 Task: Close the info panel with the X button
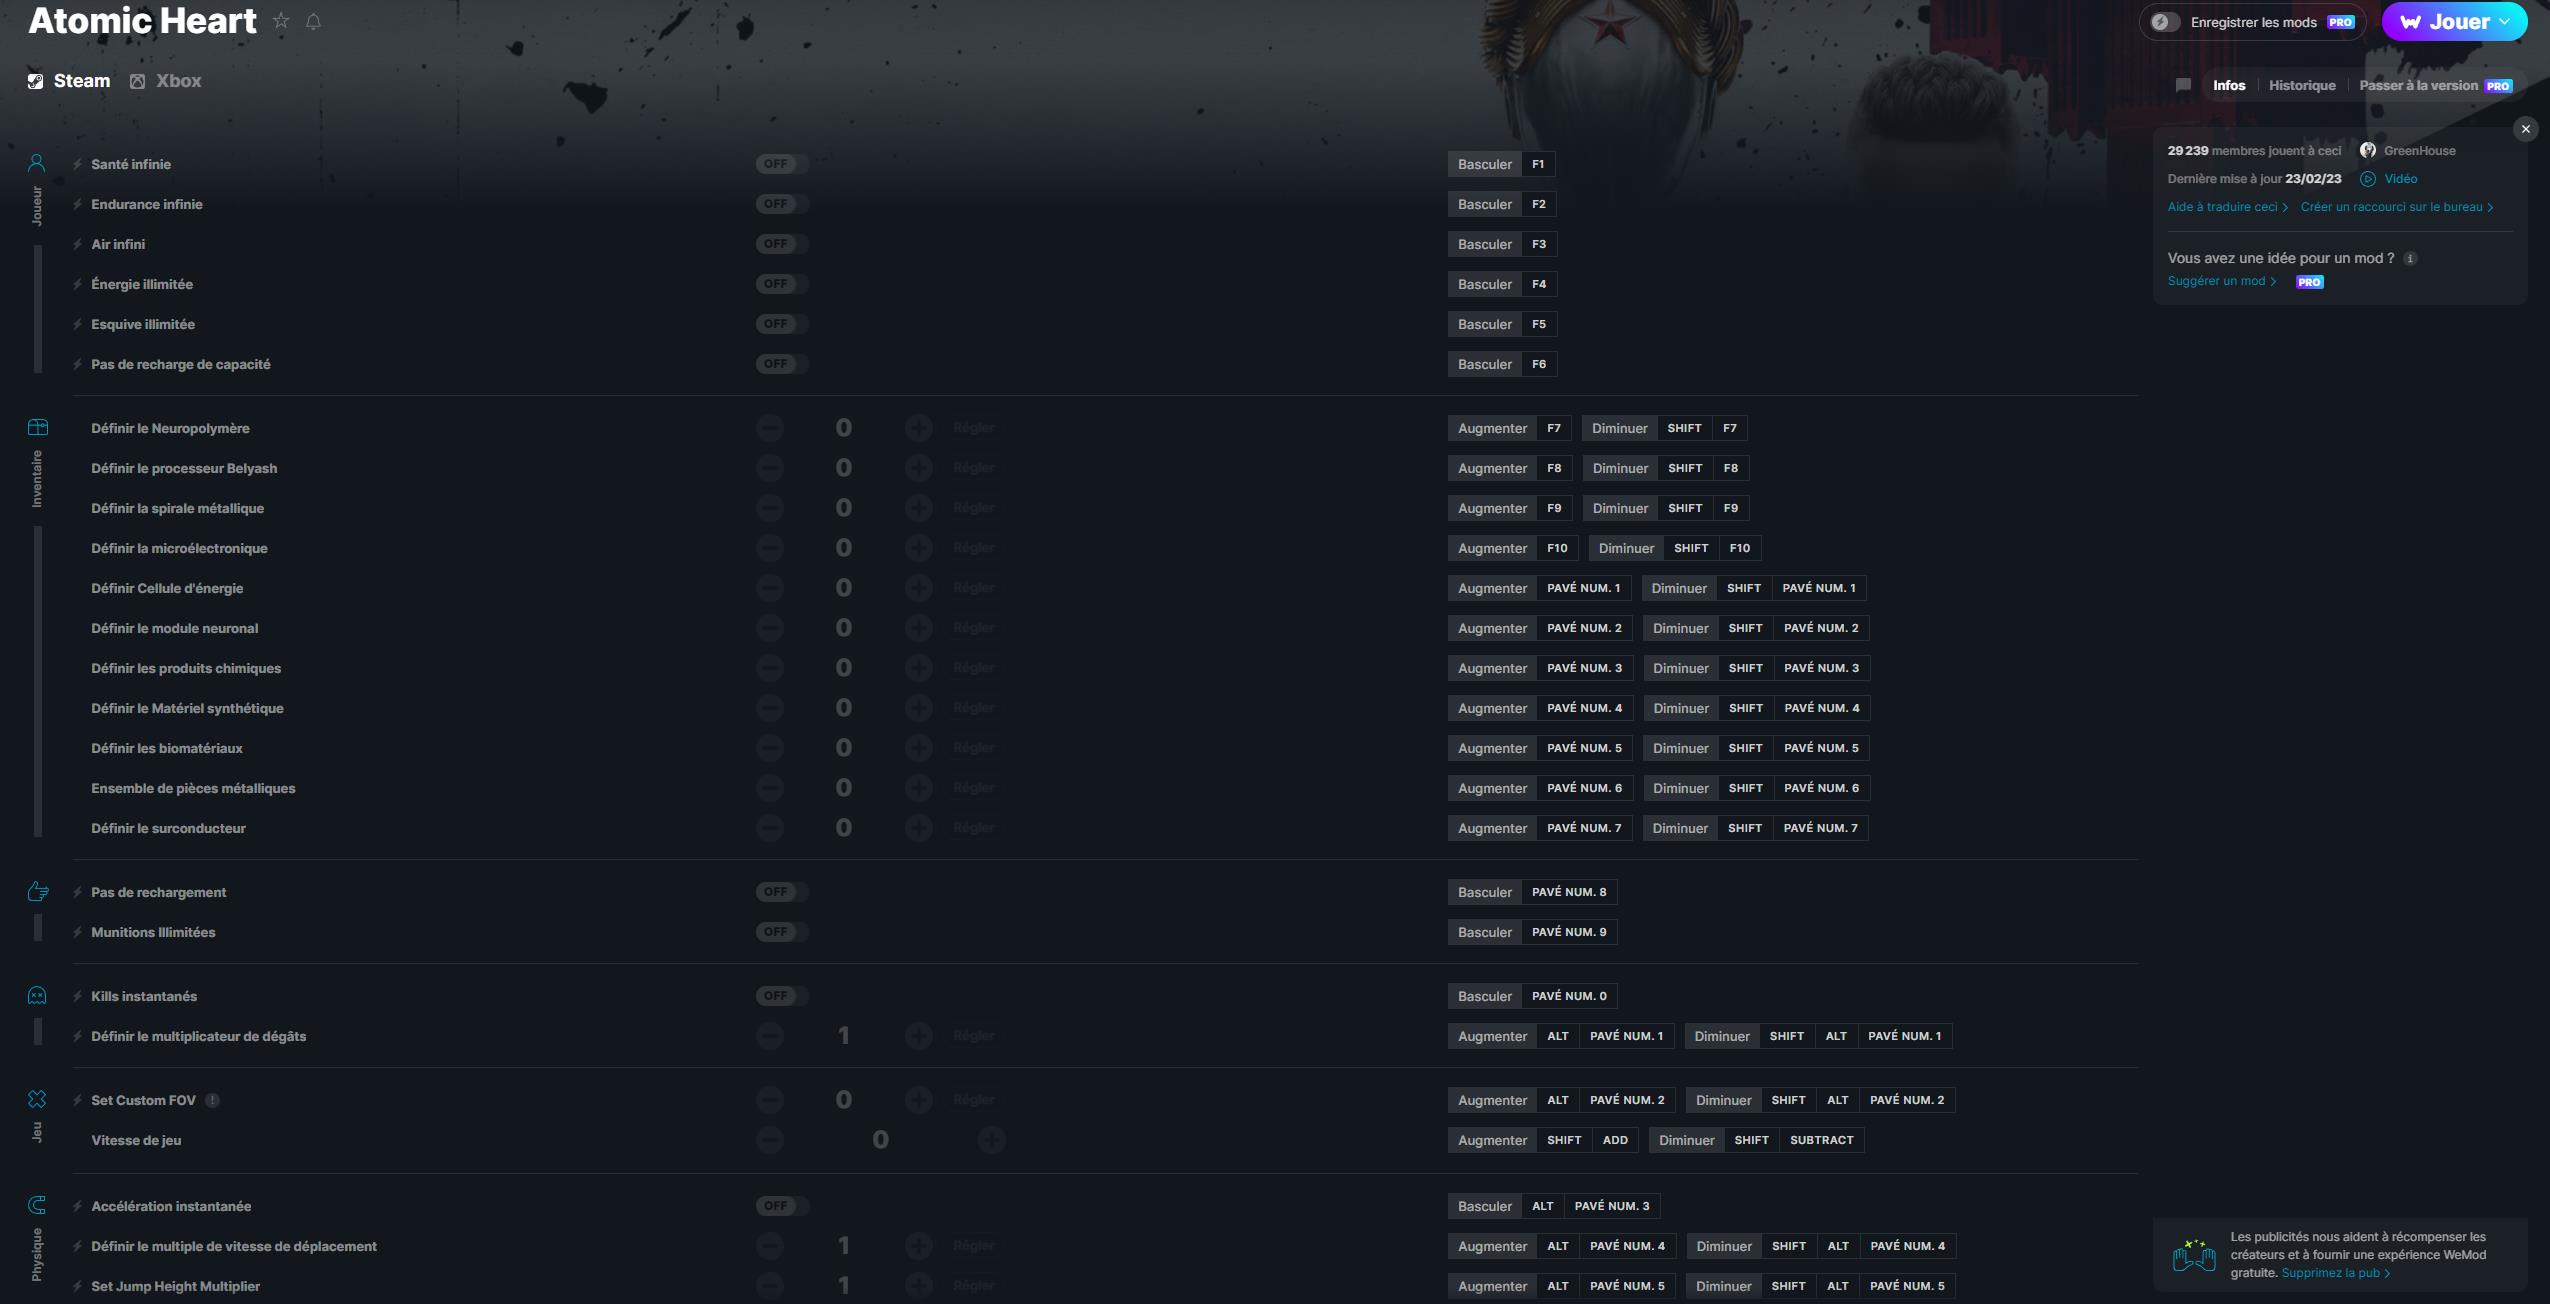(x=2527, y=128)
